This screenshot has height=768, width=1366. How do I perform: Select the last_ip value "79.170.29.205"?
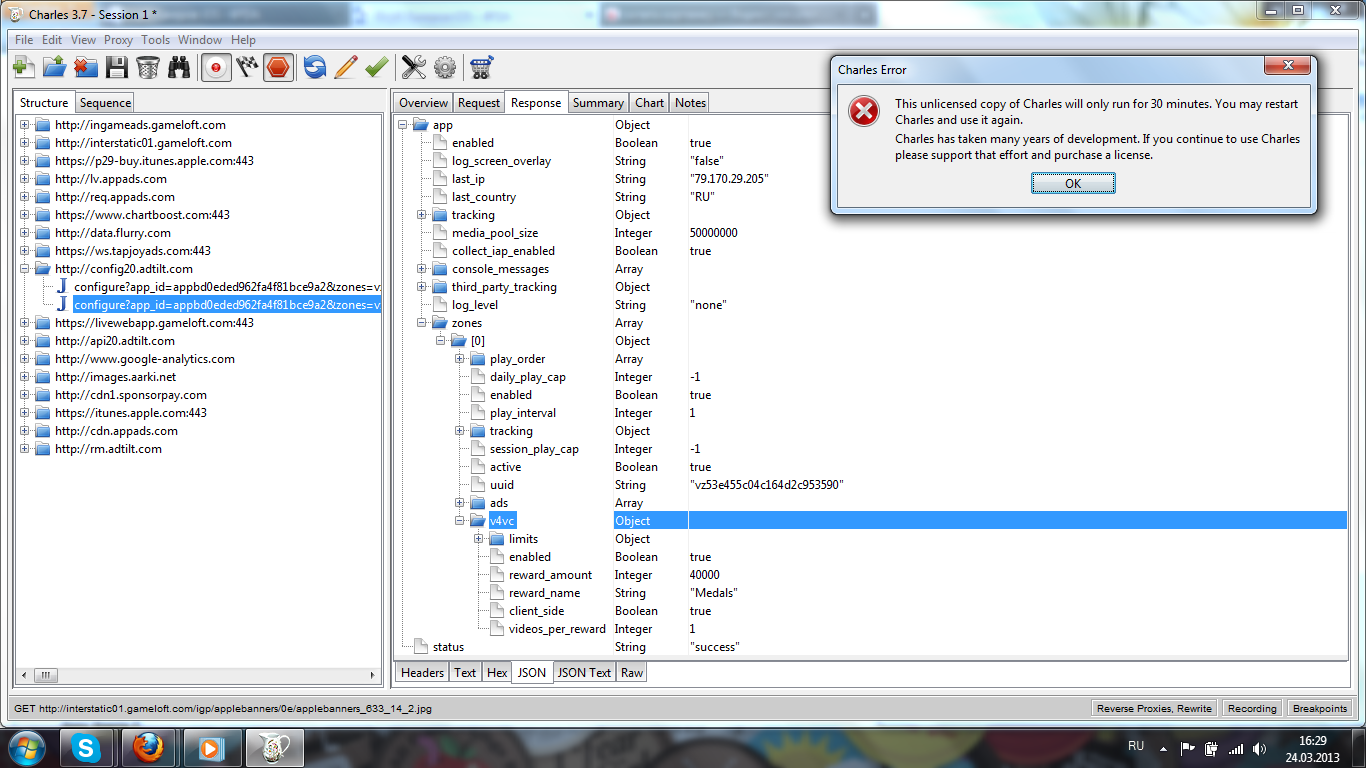click(x=729, y=179)
